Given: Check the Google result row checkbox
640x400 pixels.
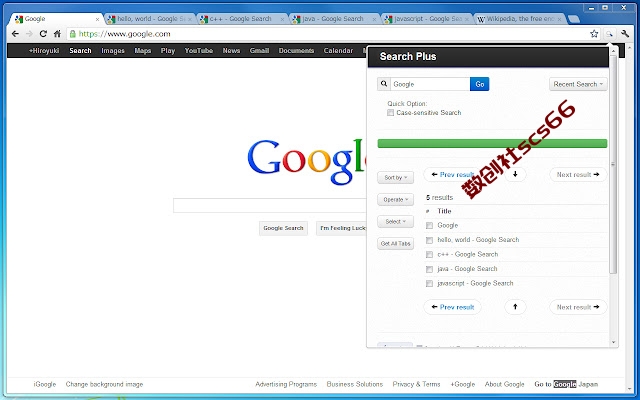Looking at the screenshot, I should [429, 225].
